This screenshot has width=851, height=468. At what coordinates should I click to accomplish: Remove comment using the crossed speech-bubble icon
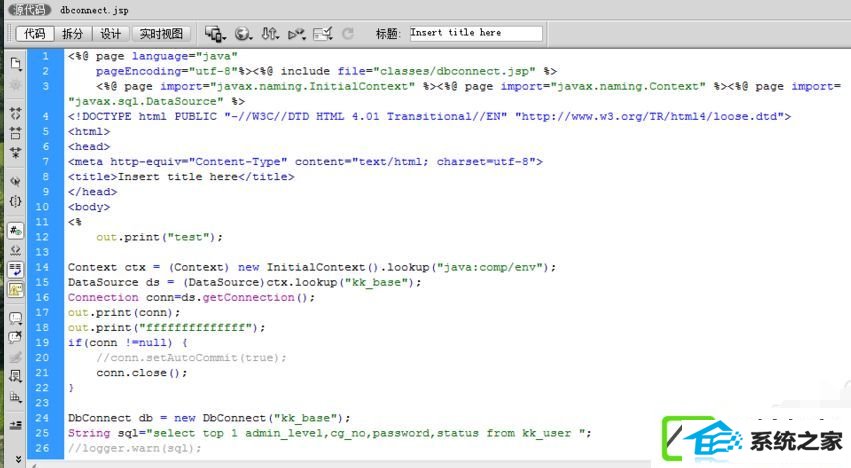(x=16, y=337)
